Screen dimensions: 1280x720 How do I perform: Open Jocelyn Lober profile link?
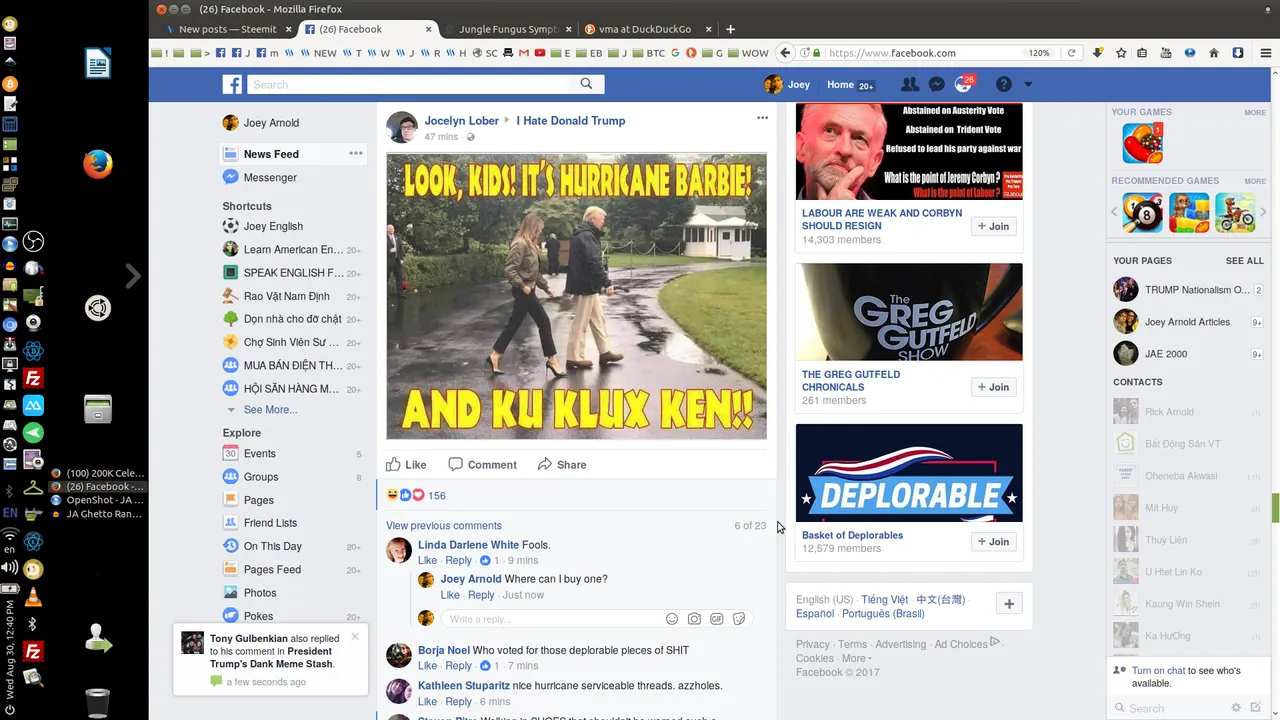[x=462, y=121]
